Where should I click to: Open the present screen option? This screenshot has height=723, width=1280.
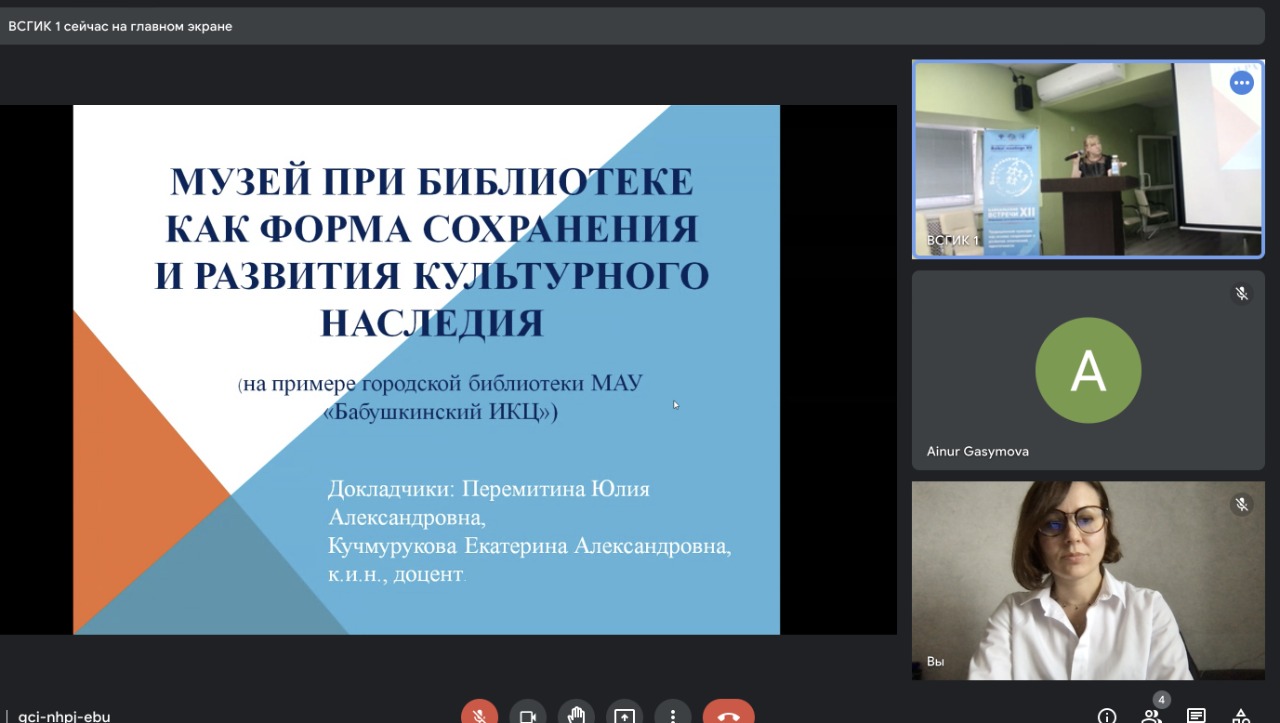pyautogui.click(x=624, y=715)
